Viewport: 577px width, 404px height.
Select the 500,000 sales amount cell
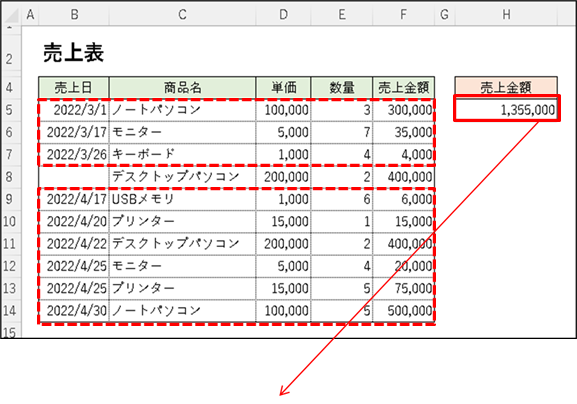[x=404, y=311]
